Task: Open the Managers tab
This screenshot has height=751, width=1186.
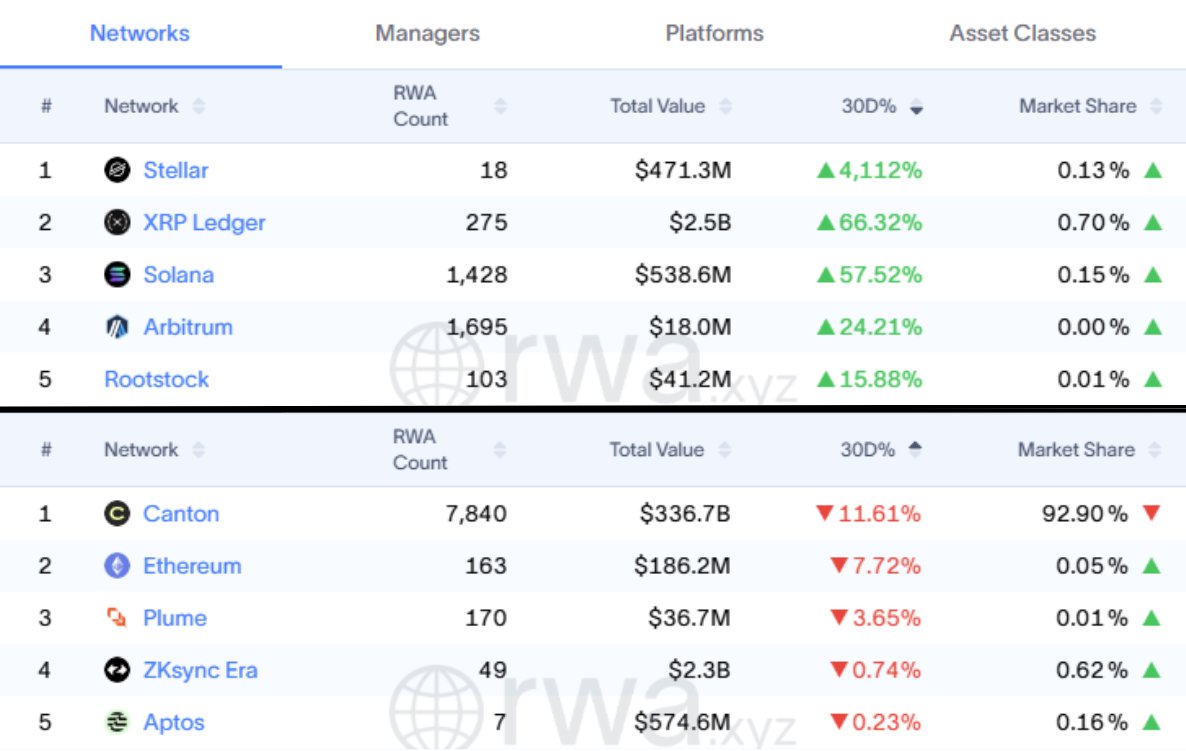Action: pos(427,33)
